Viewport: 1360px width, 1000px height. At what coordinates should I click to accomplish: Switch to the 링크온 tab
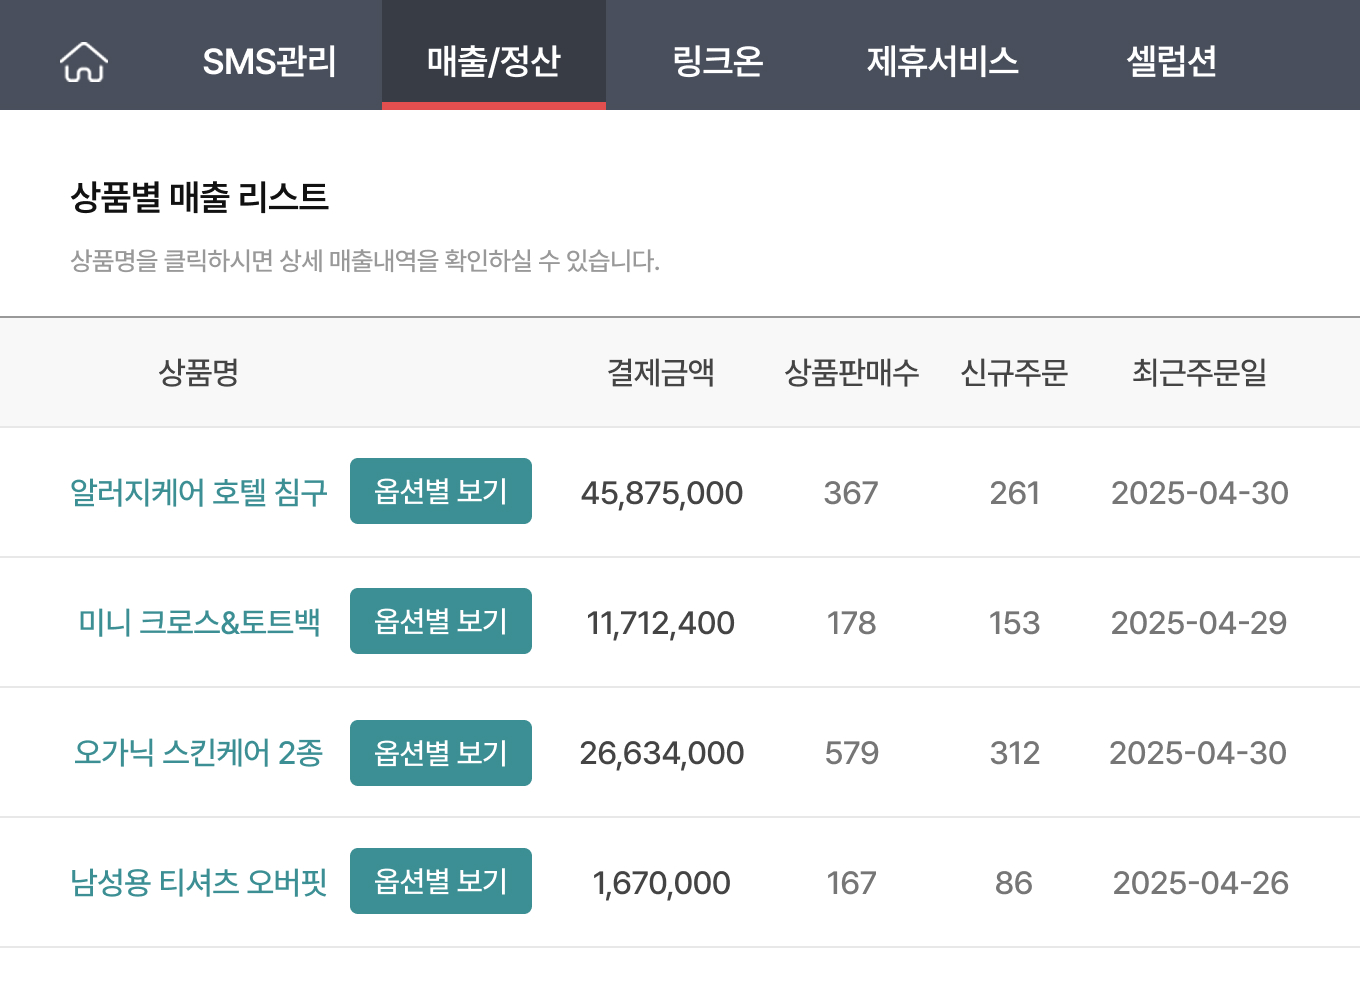tap(719, 60)
